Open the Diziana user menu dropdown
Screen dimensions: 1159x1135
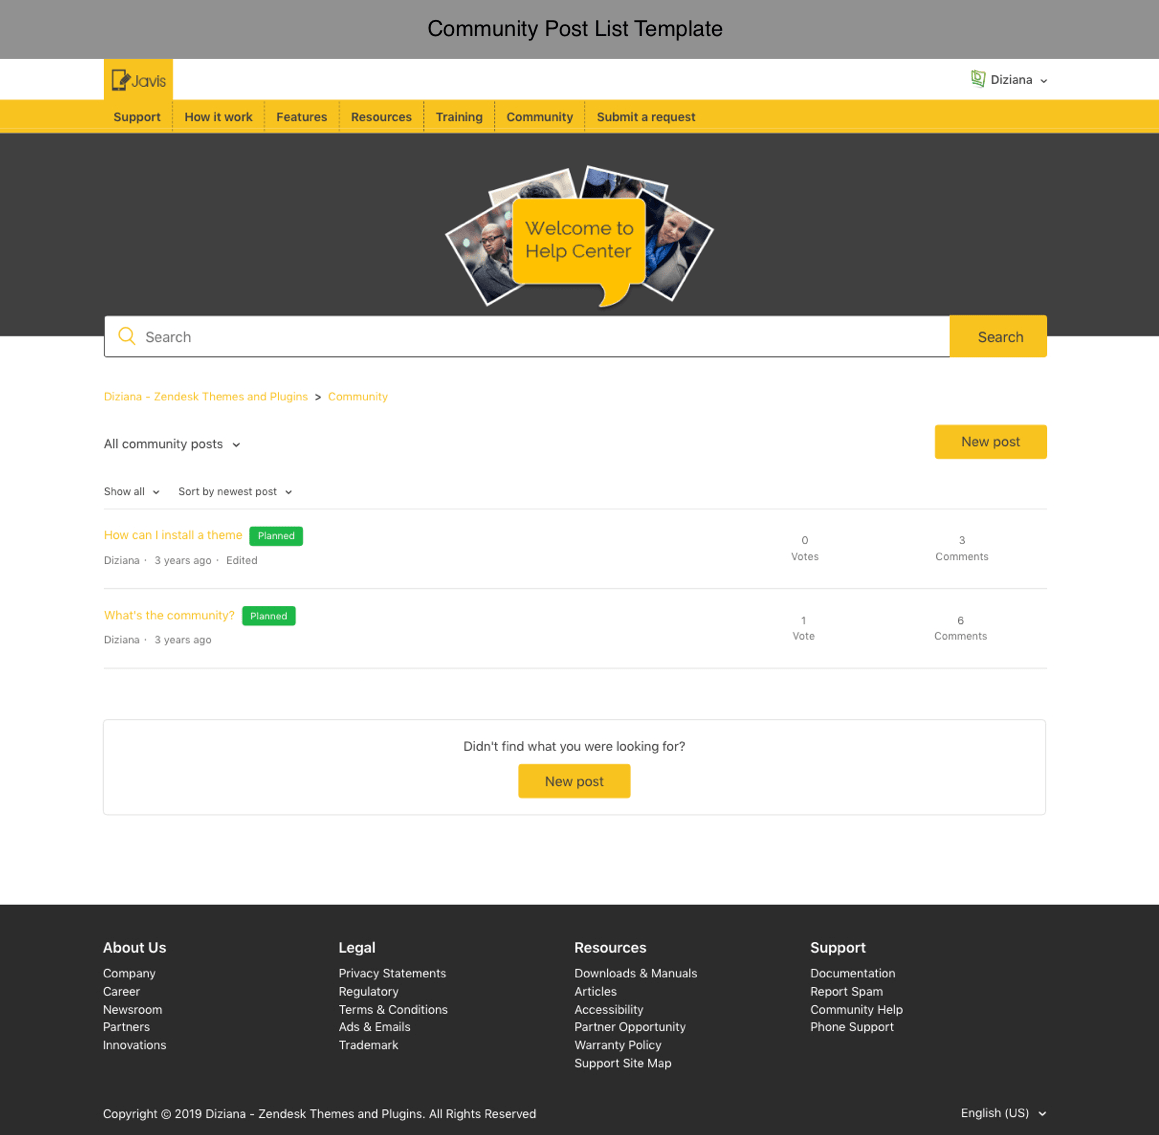pos(1018,80)
